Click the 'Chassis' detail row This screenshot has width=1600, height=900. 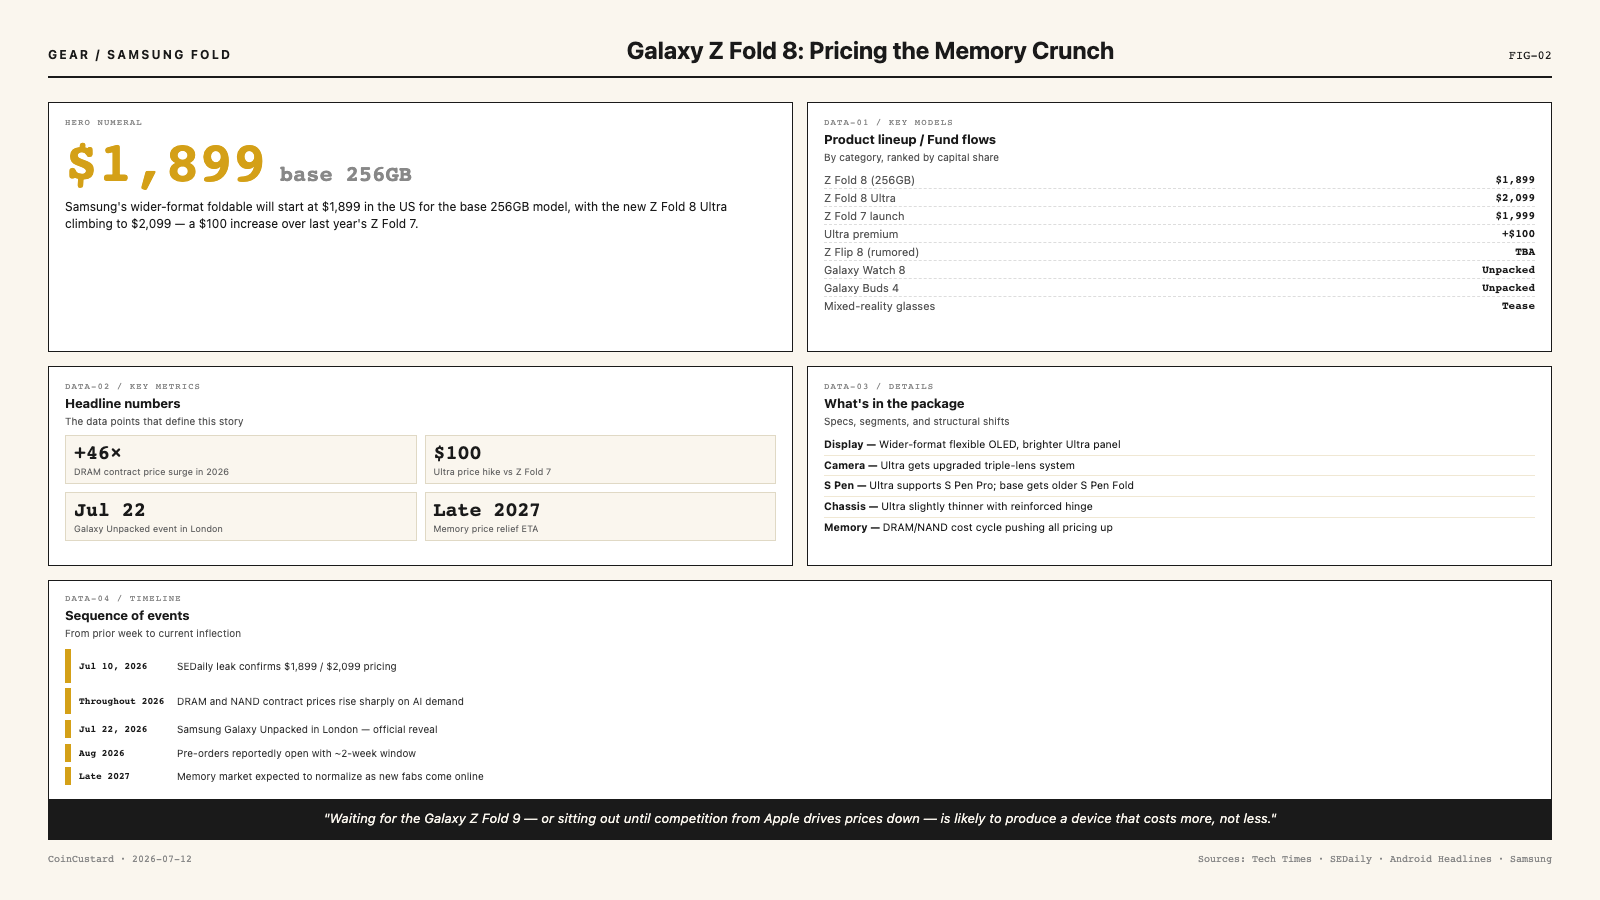pyautogui.click(x=1179, y=507)
